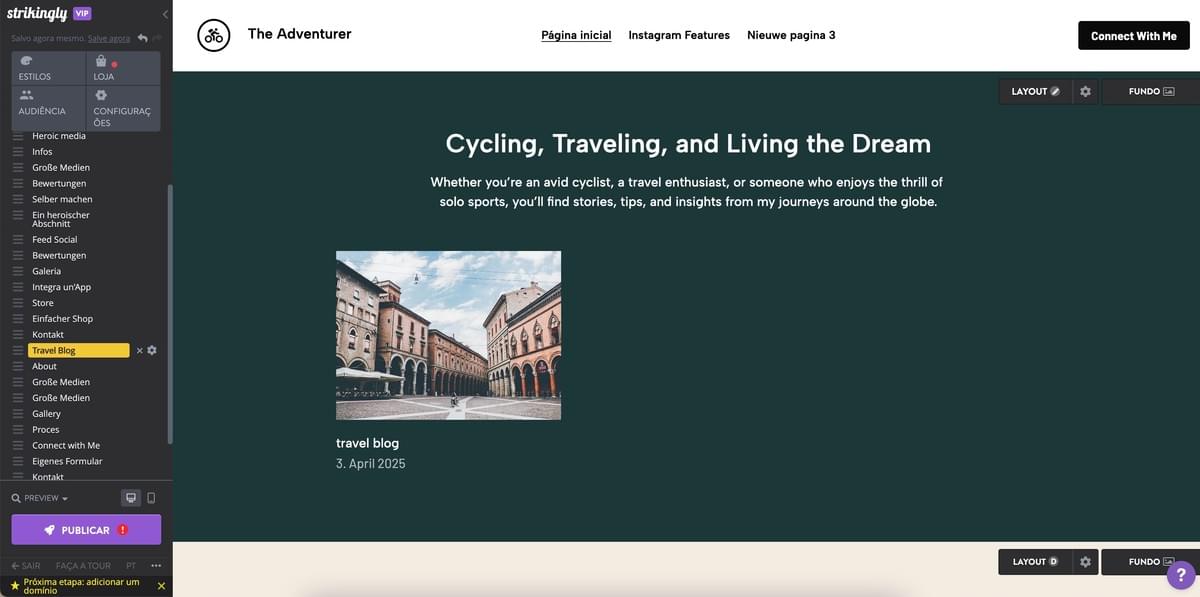
Task: Select the Travel Blog section
Action: 79,350
